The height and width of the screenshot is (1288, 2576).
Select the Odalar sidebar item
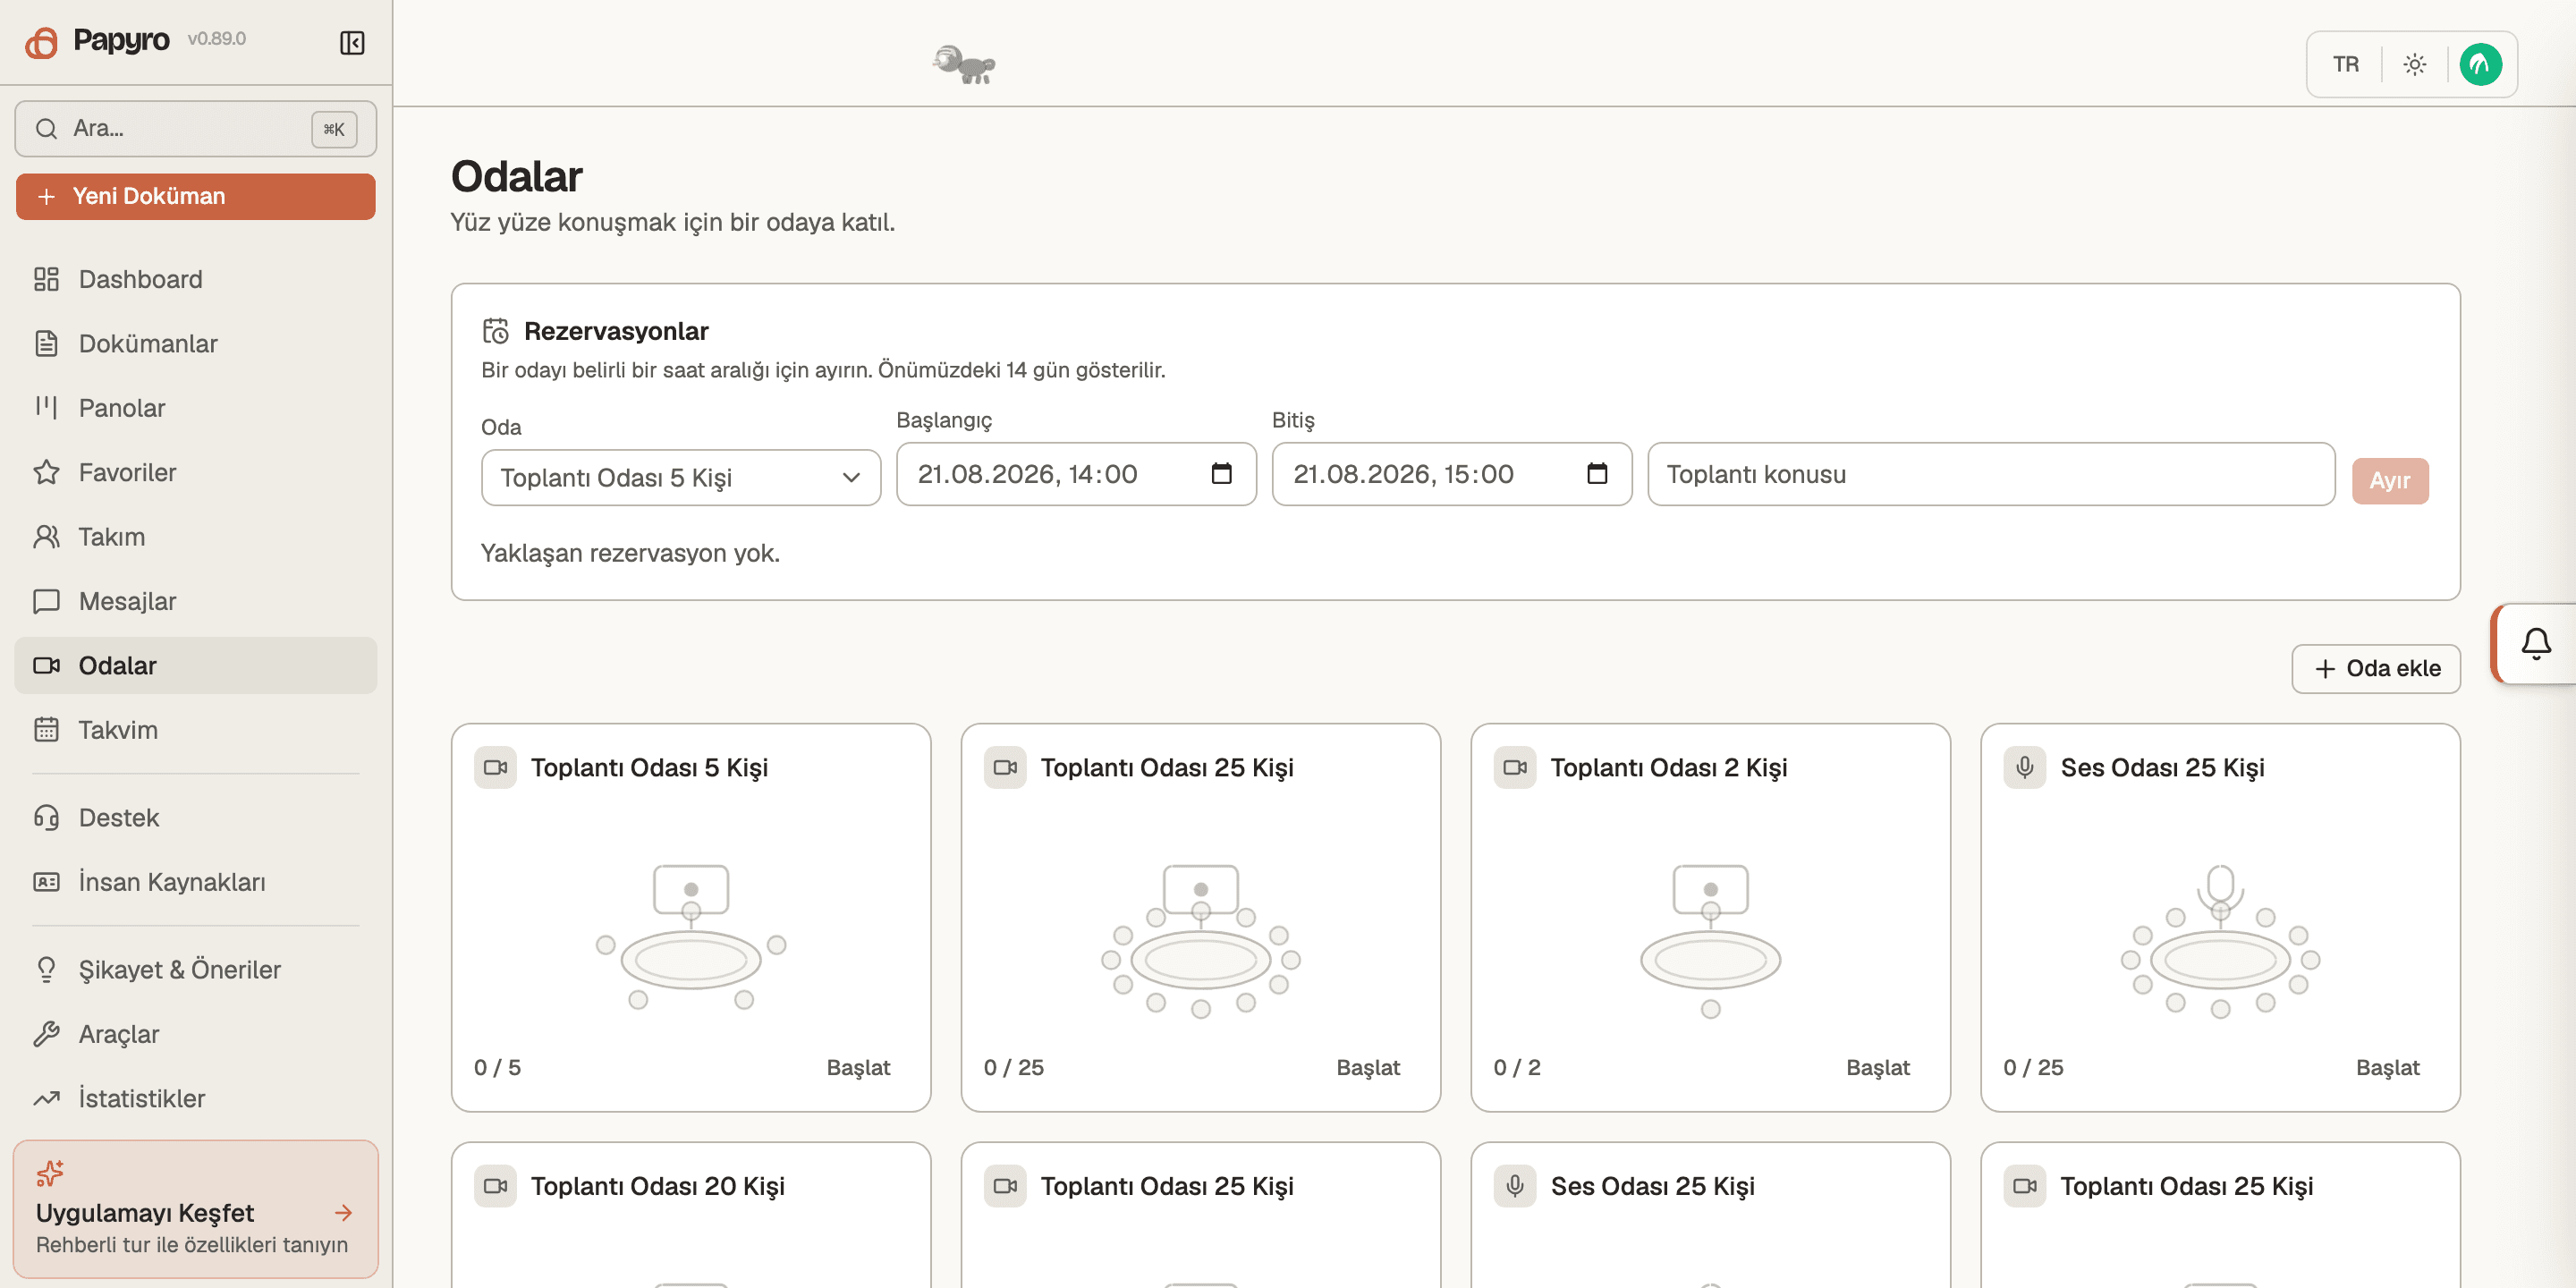tap(195, 665)
